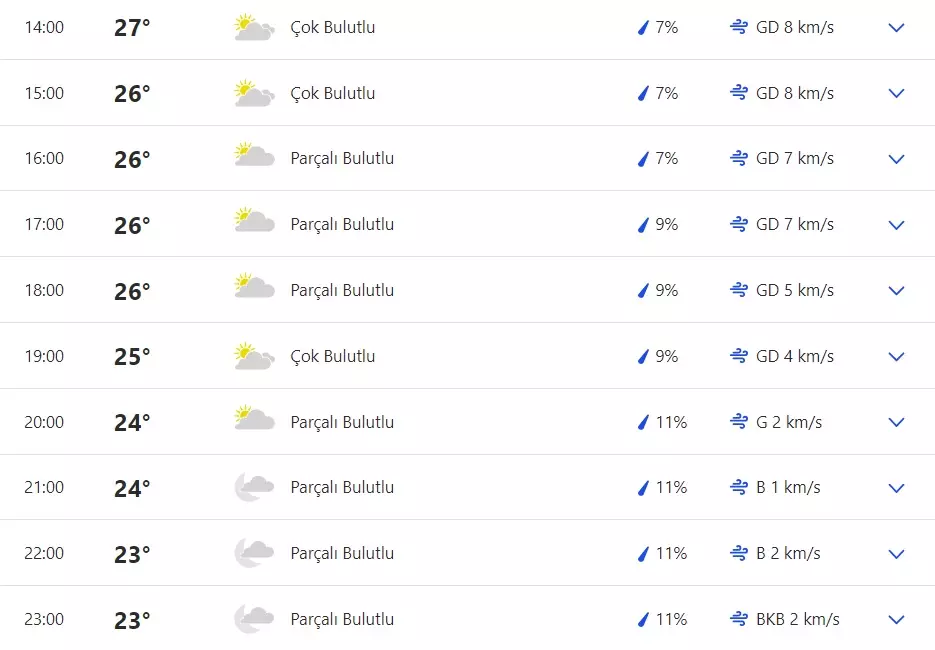Click the moon cloud icon at 21:00
The image size is (935, 650).
pyautogui.click(x=254, y=488)
